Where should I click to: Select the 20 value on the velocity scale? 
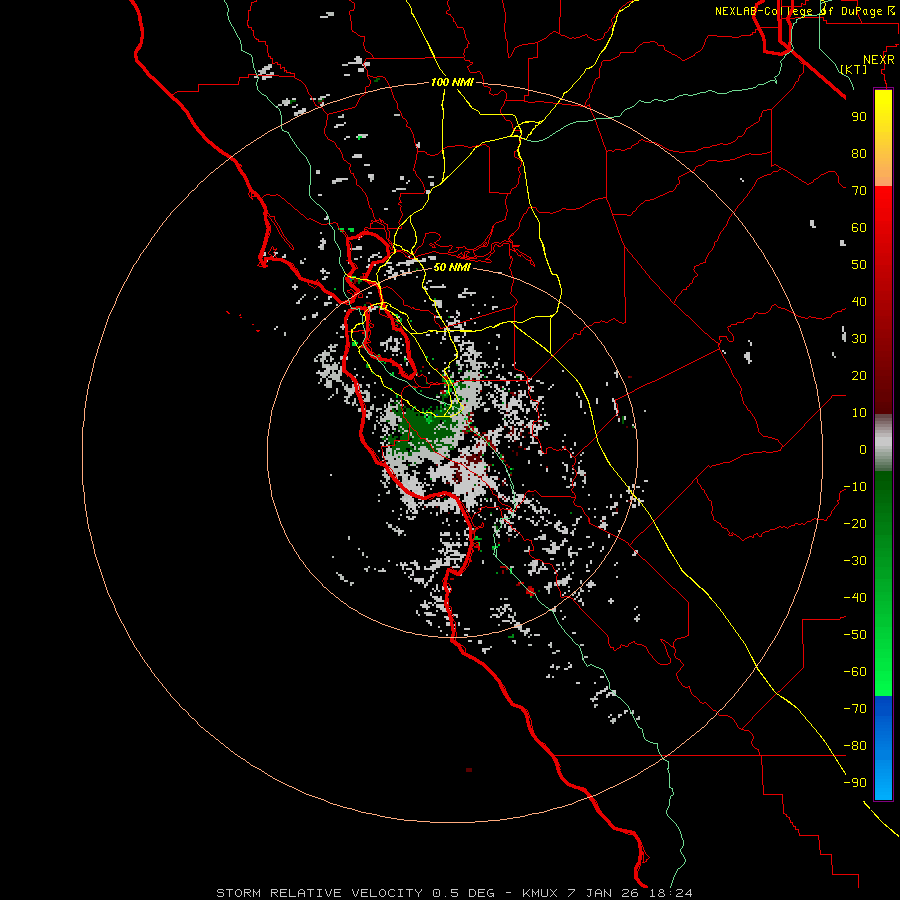pos(859,375)
